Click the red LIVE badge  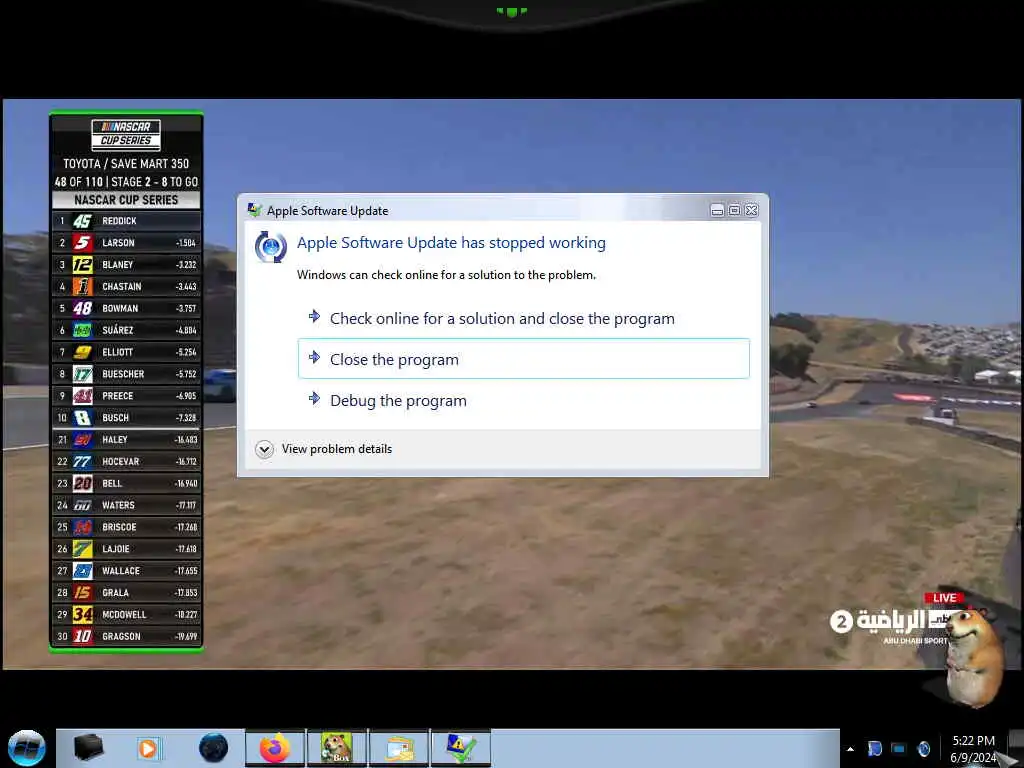[x=944, y=598]
